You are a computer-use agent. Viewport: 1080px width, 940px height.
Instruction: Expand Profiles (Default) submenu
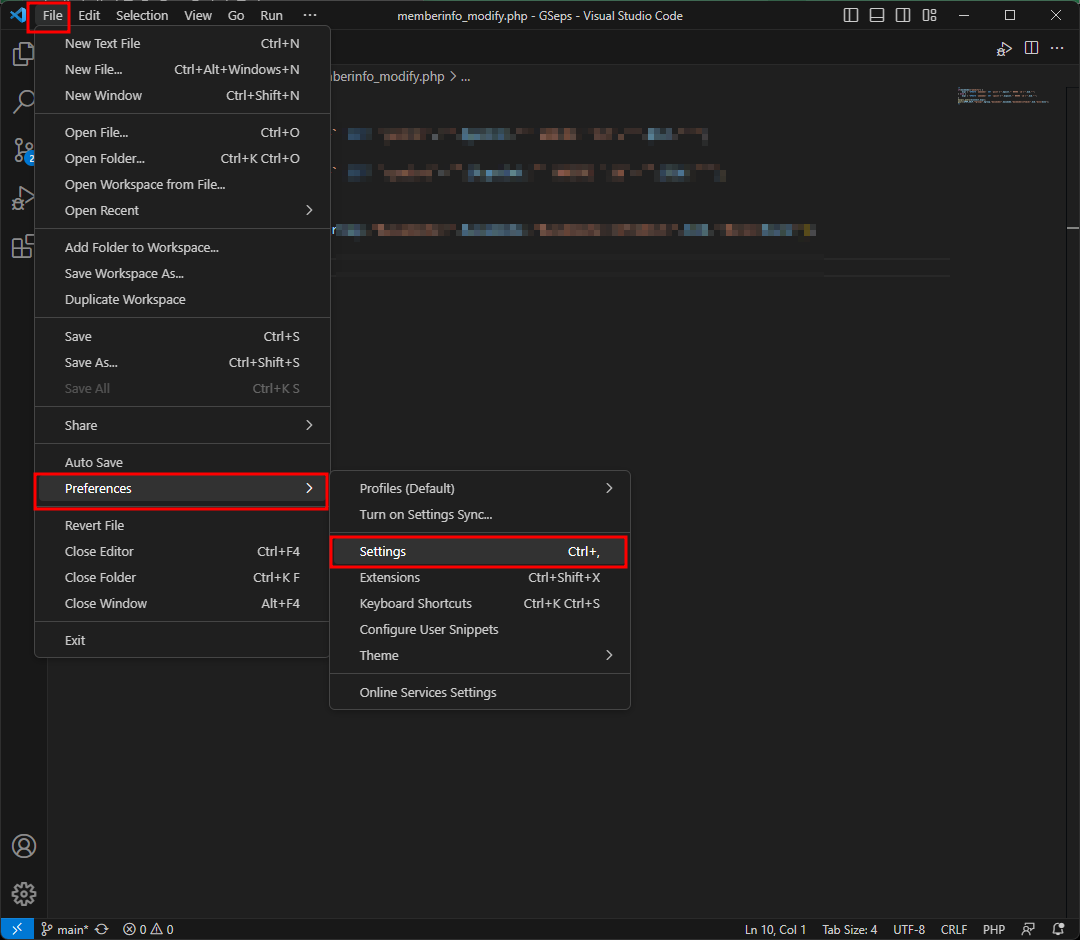click(x=479, y=488)
